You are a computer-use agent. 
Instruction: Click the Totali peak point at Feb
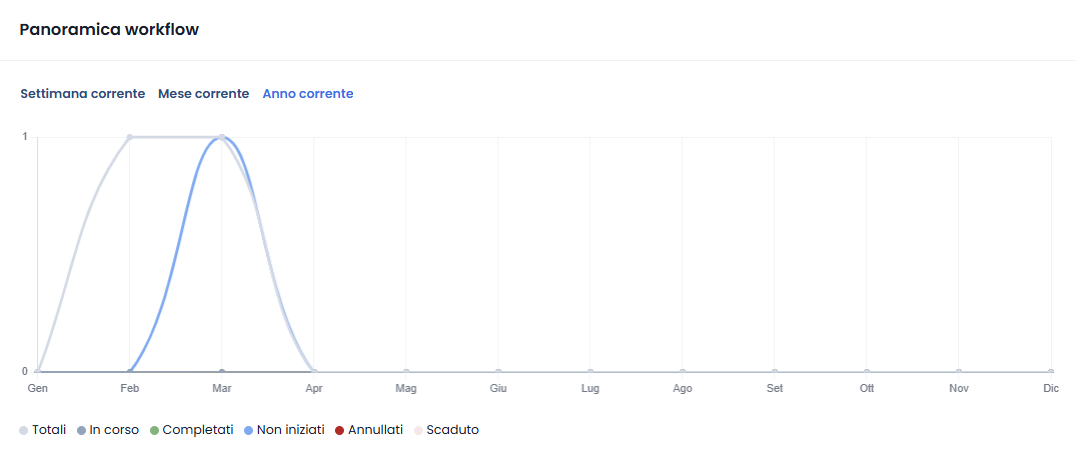point(129,137)
